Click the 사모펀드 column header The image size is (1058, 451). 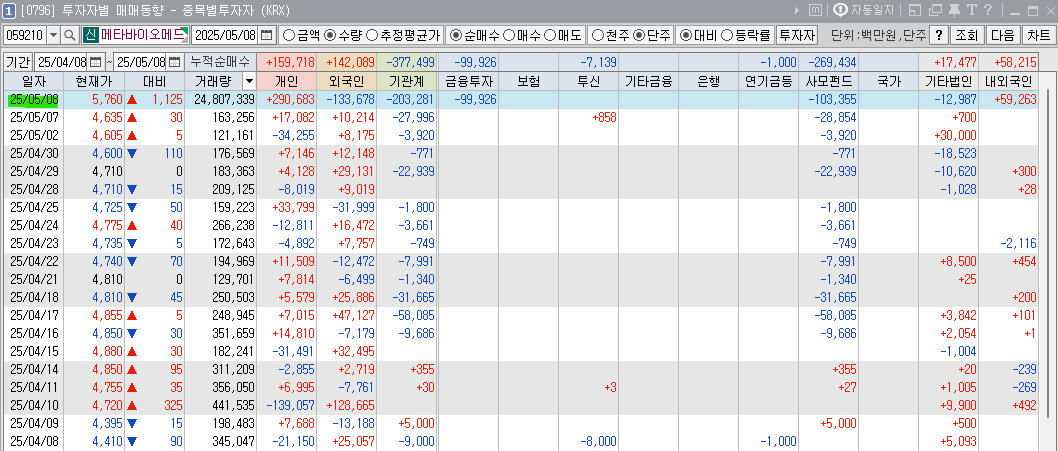pos(829,82)
